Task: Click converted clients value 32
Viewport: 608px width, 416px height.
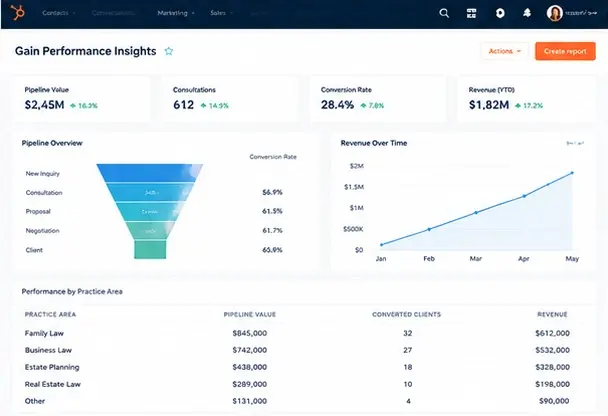Action: pyautogui.click(x=408, y=333)
